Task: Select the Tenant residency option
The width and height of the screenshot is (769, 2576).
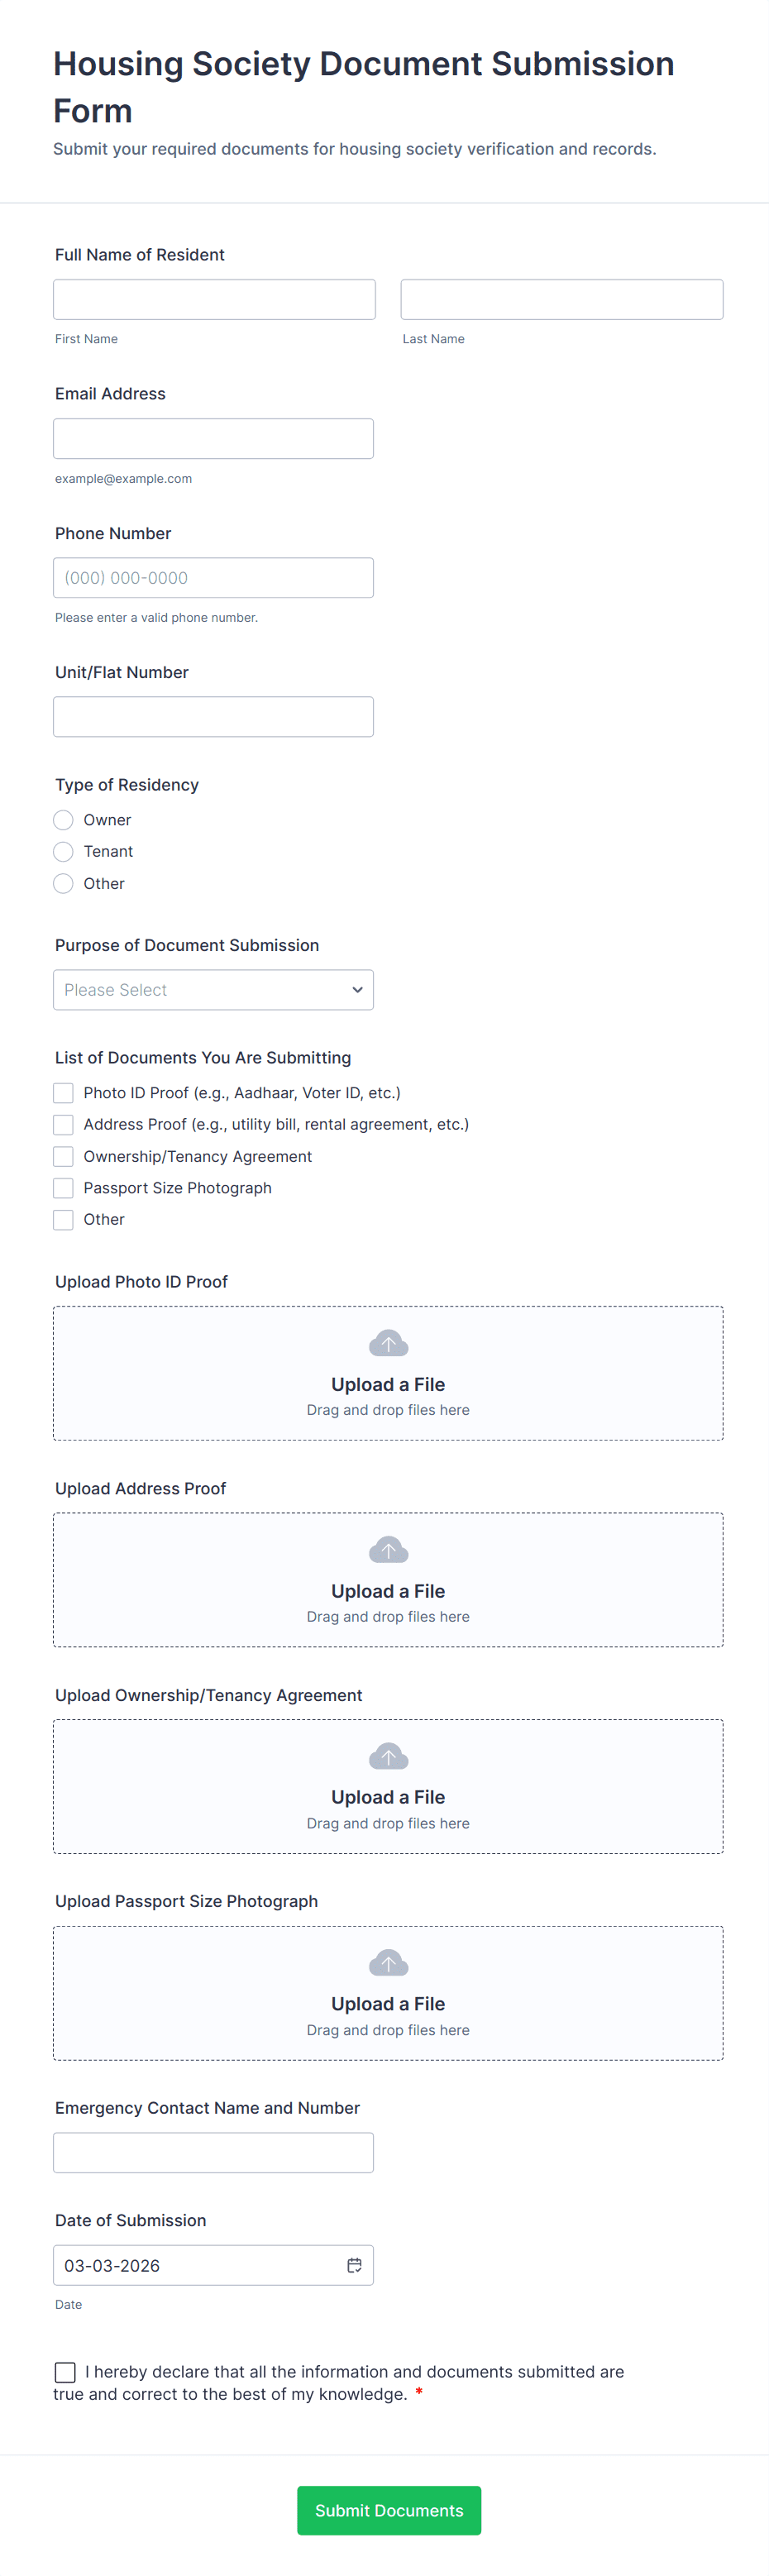Action: coord(64,851)
